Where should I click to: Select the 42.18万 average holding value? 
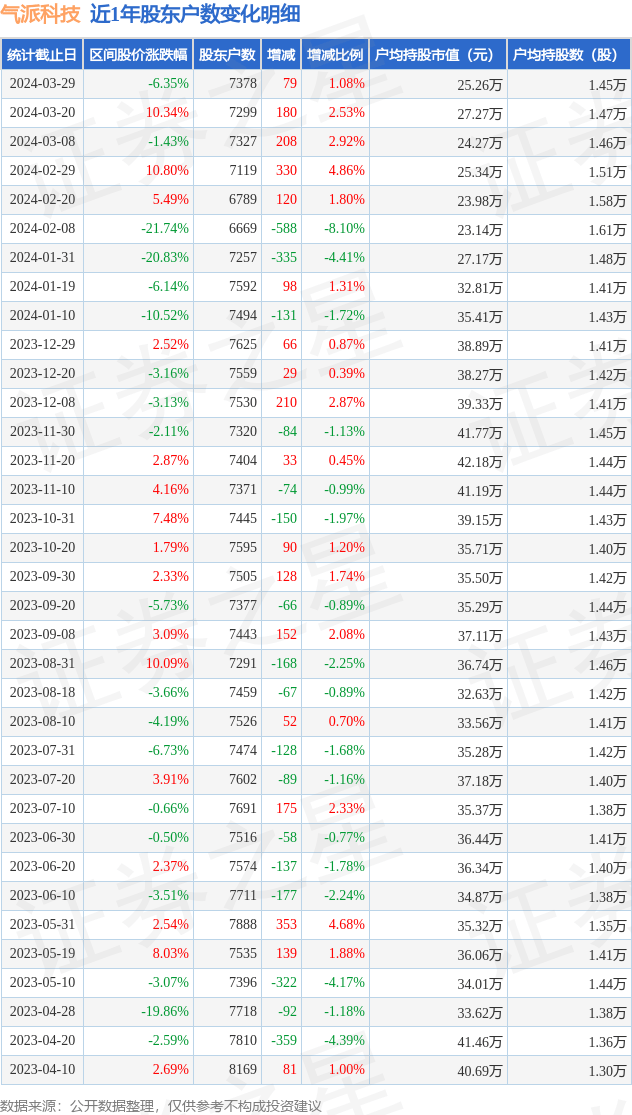coord(480,461)
